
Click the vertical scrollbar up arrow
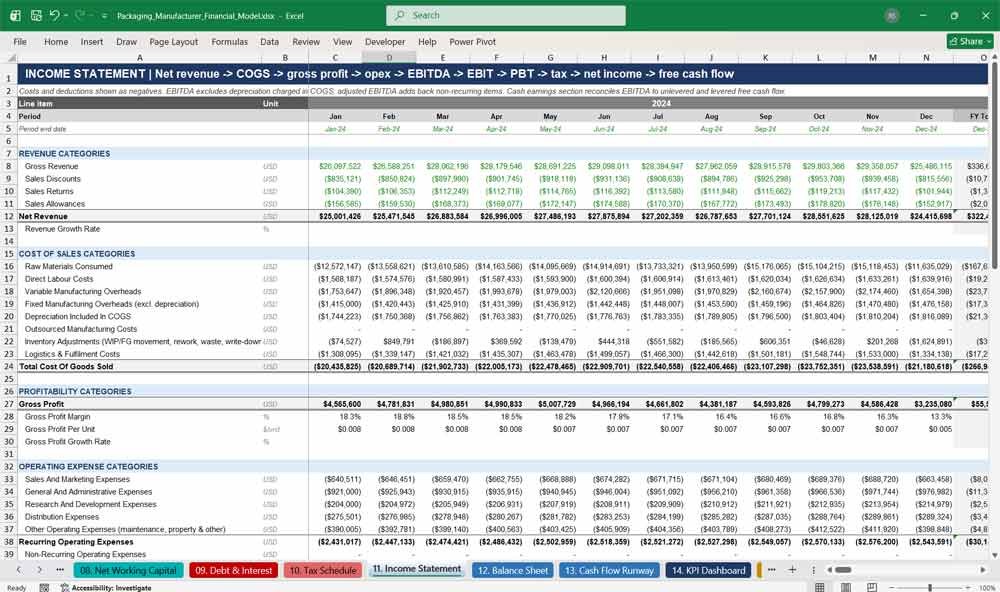994,58
